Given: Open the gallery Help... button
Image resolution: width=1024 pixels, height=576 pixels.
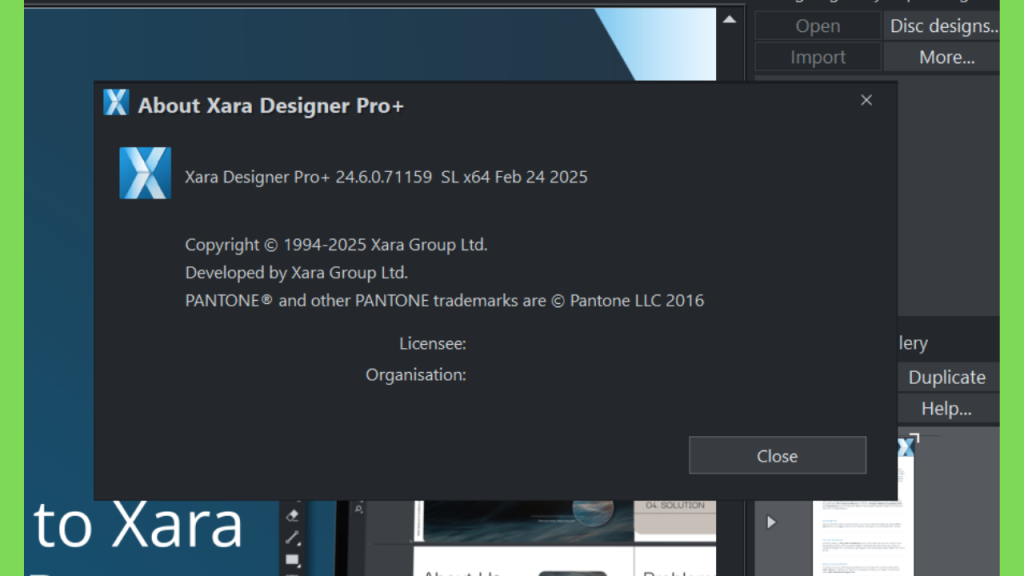Looking at the screenshot, I should (x=947, y=409).
